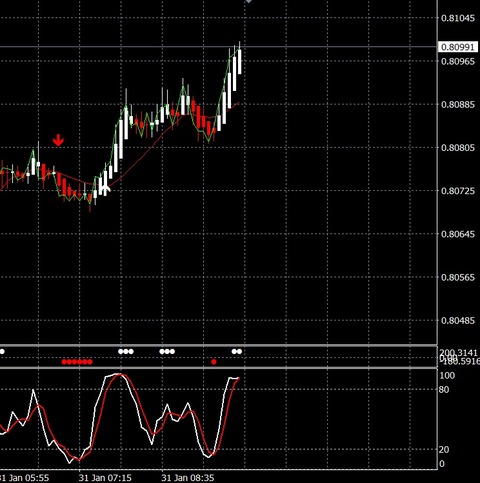Select the 05:55 time axis label
480x483 pixels.
coord(25,478)
